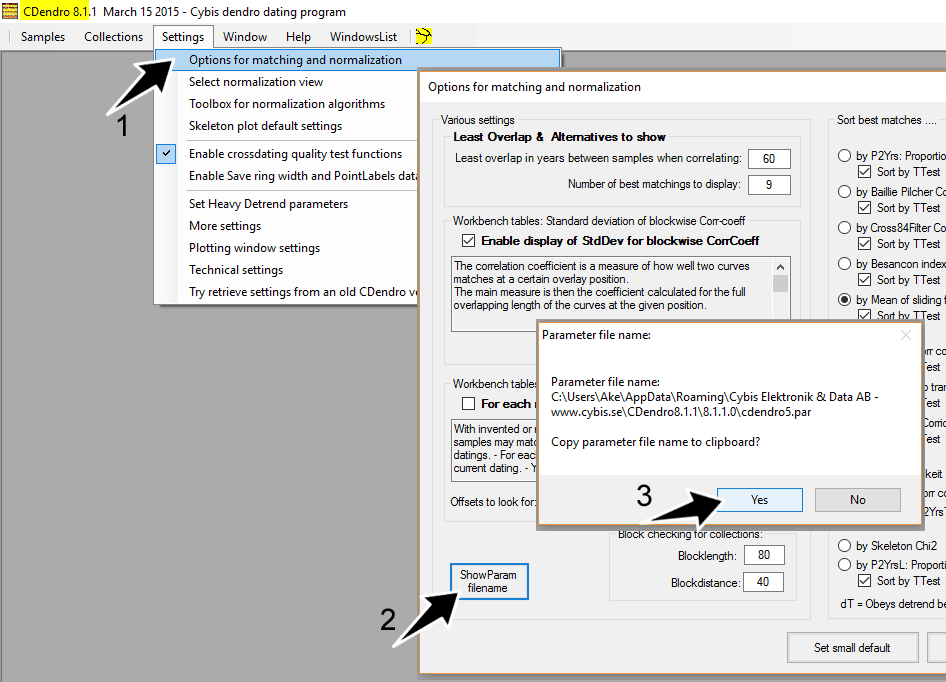The height and width of the screenshot is (682, 946).
Task: Toggle Sort by TTest under Baillie Pilcher
Action: click(865, 208)
